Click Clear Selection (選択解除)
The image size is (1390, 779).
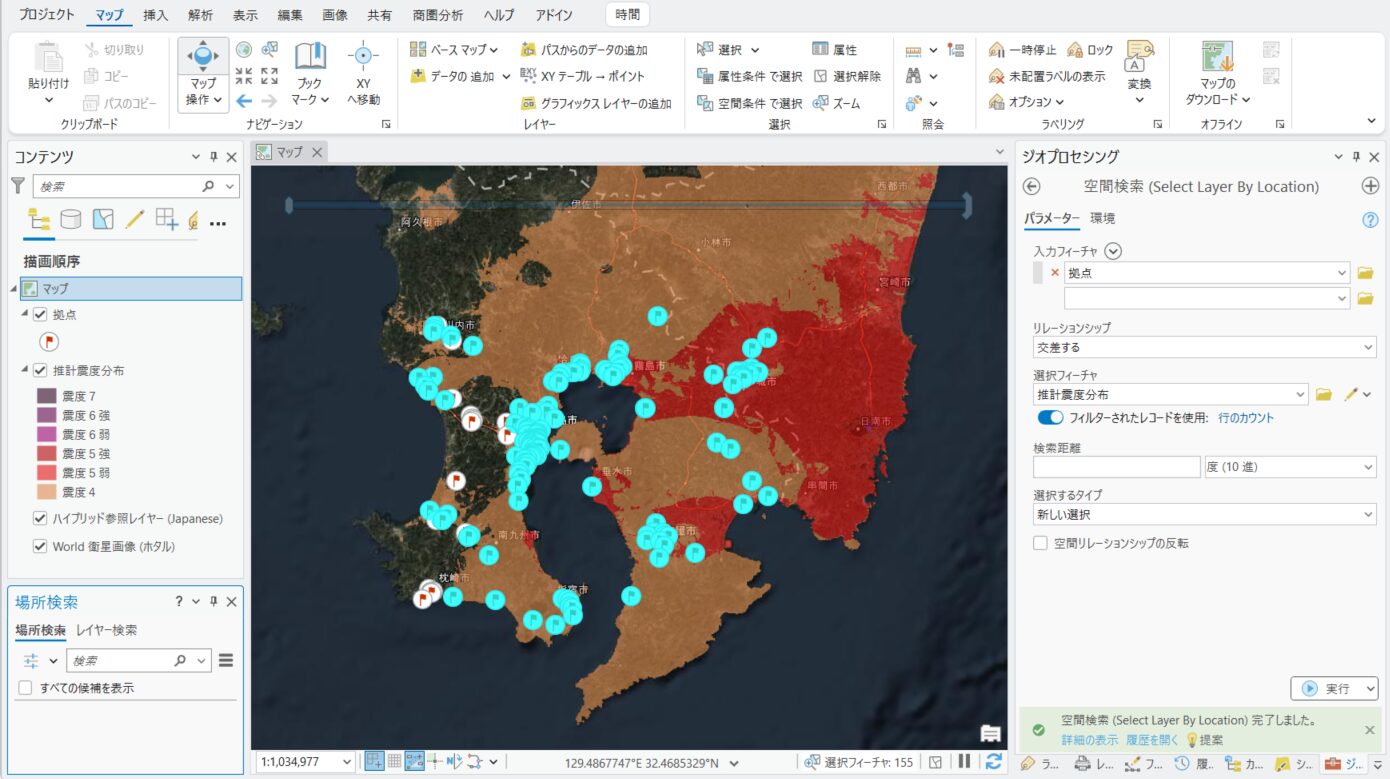point(846,76)
